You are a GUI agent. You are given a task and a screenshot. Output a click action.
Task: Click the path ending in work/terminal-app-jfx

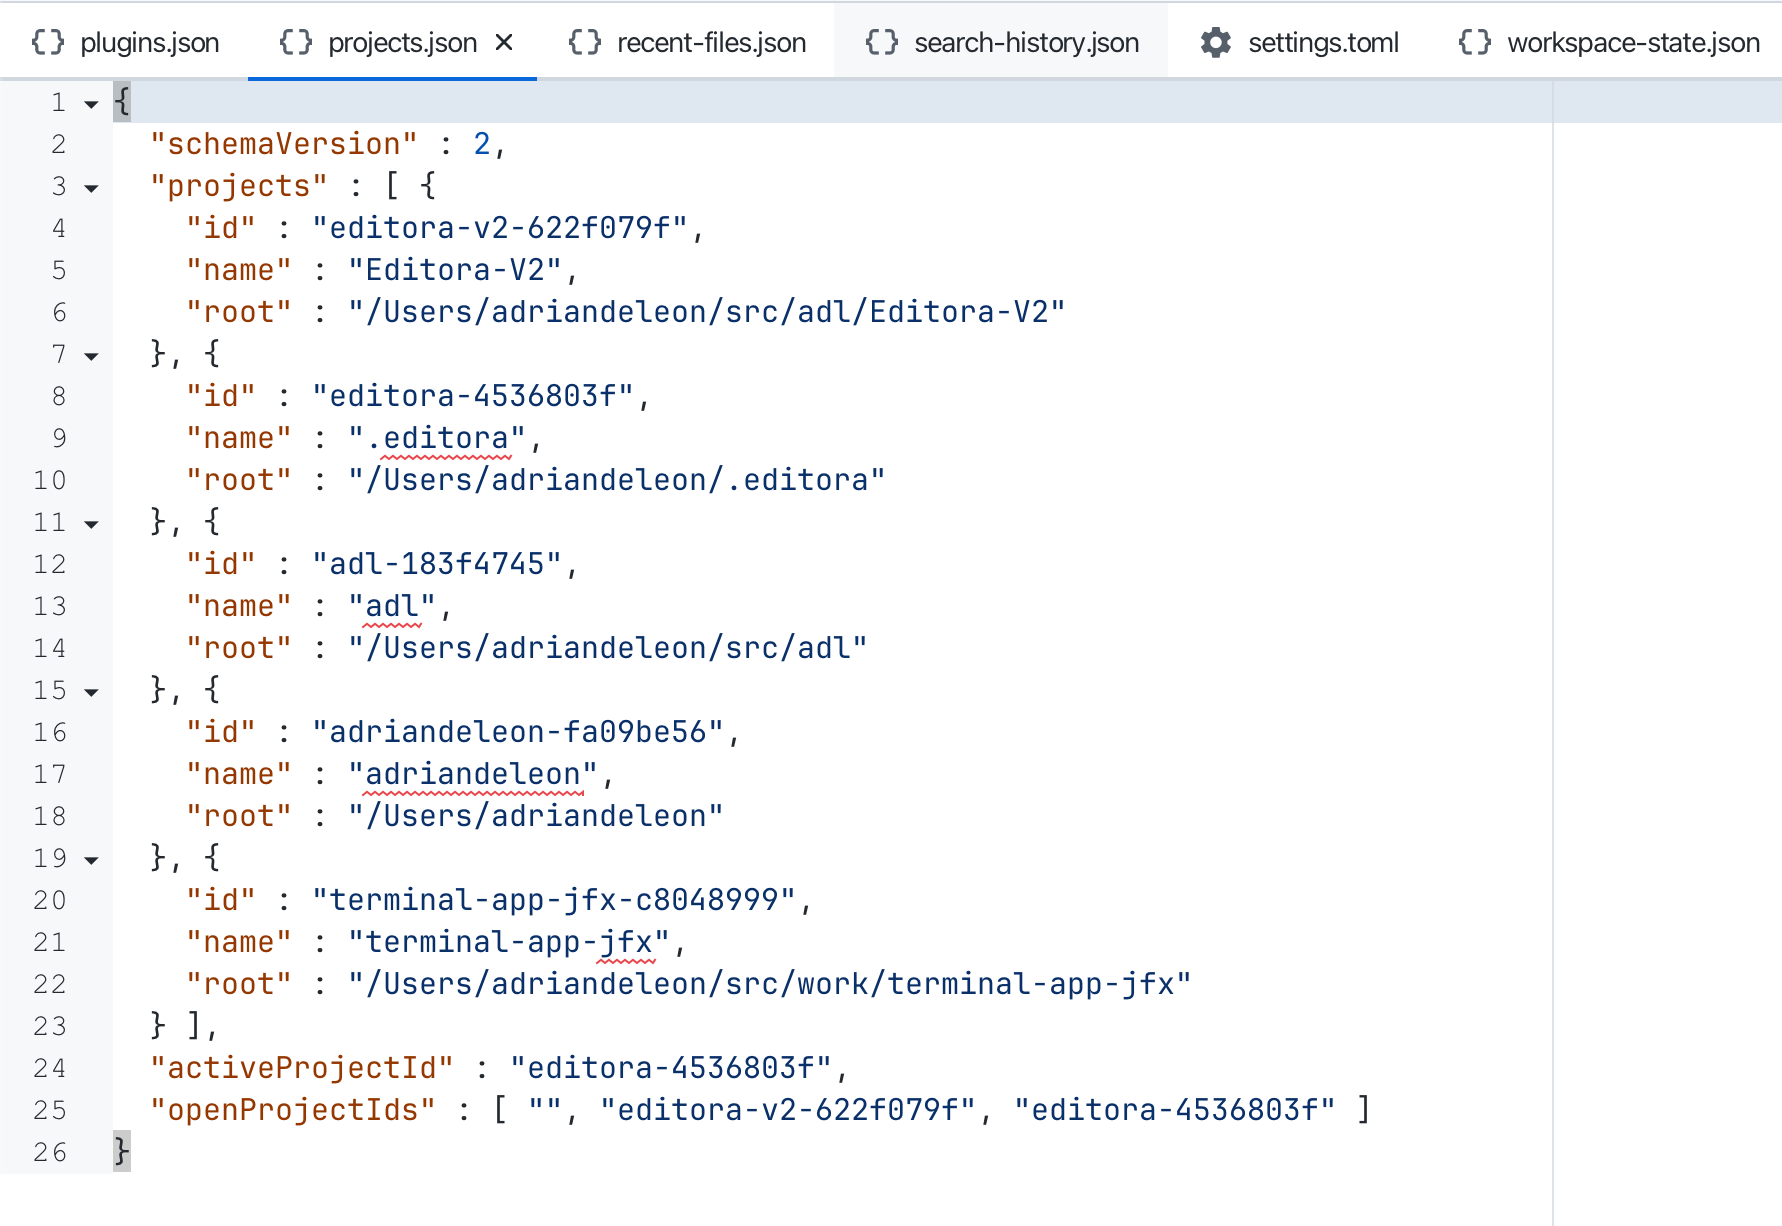[770, 984]
